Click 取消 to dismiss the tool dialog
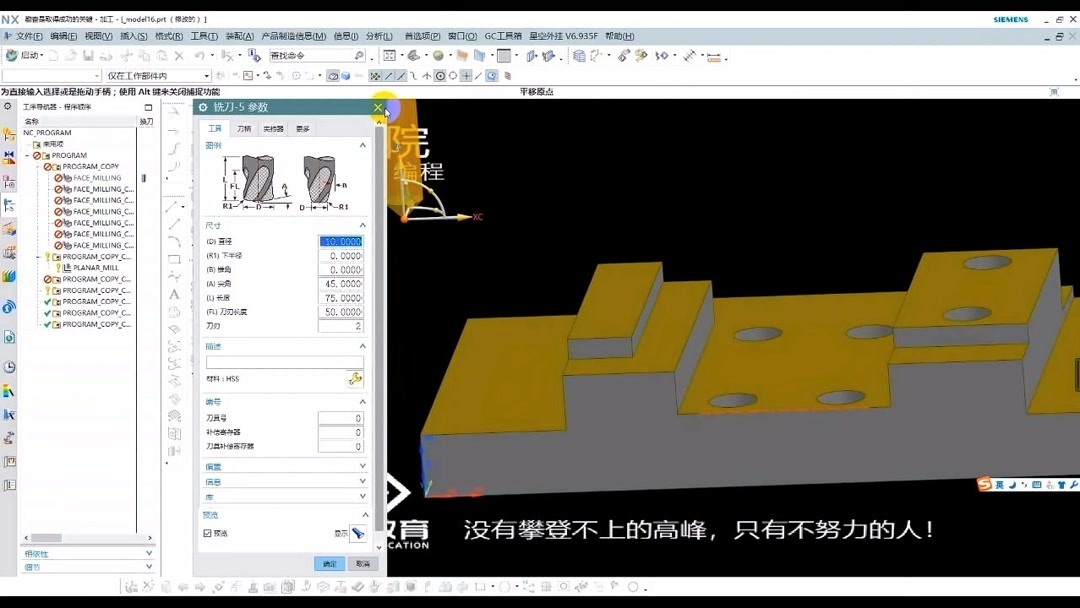Image resolution: width=1080 pixels, height=608 pixels. (x=362, y=564)
